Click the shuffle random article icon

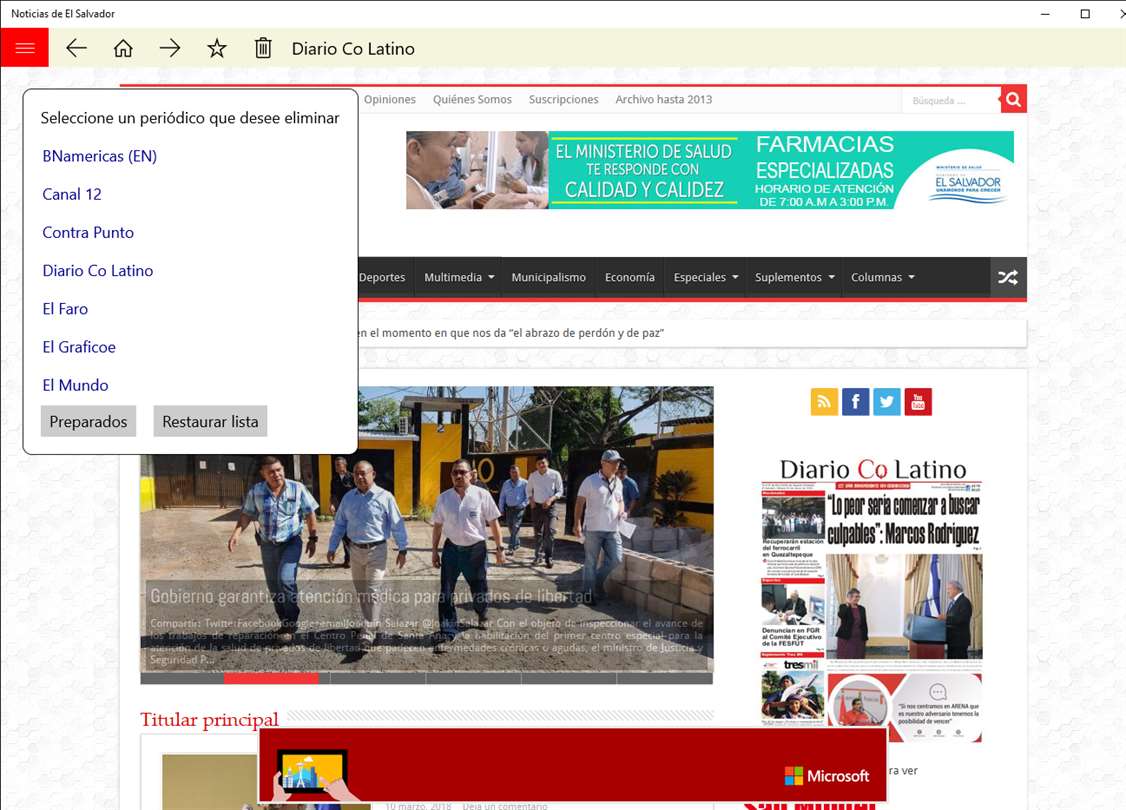pyautogui.click(x=1008, y=277)
